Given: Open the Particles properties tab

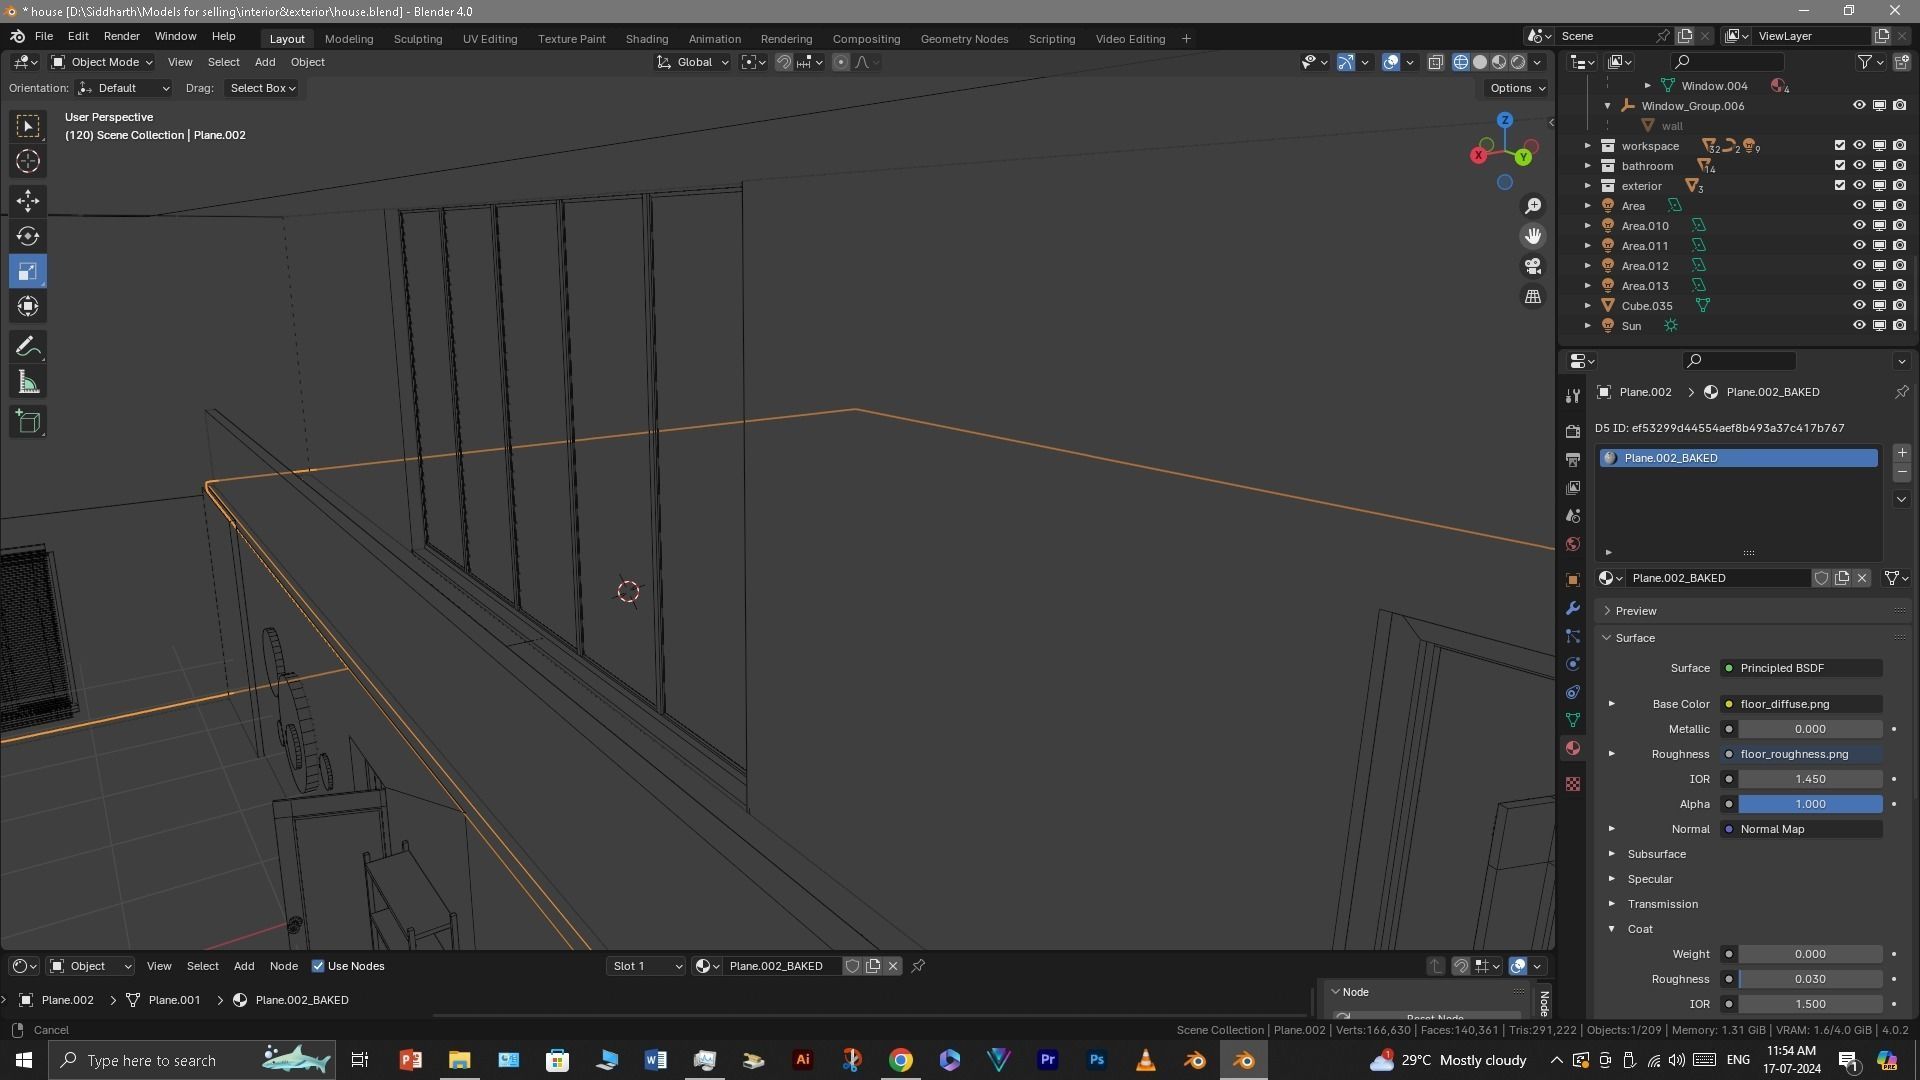Looking at the screenshot, I should (x=1573, y=636).
